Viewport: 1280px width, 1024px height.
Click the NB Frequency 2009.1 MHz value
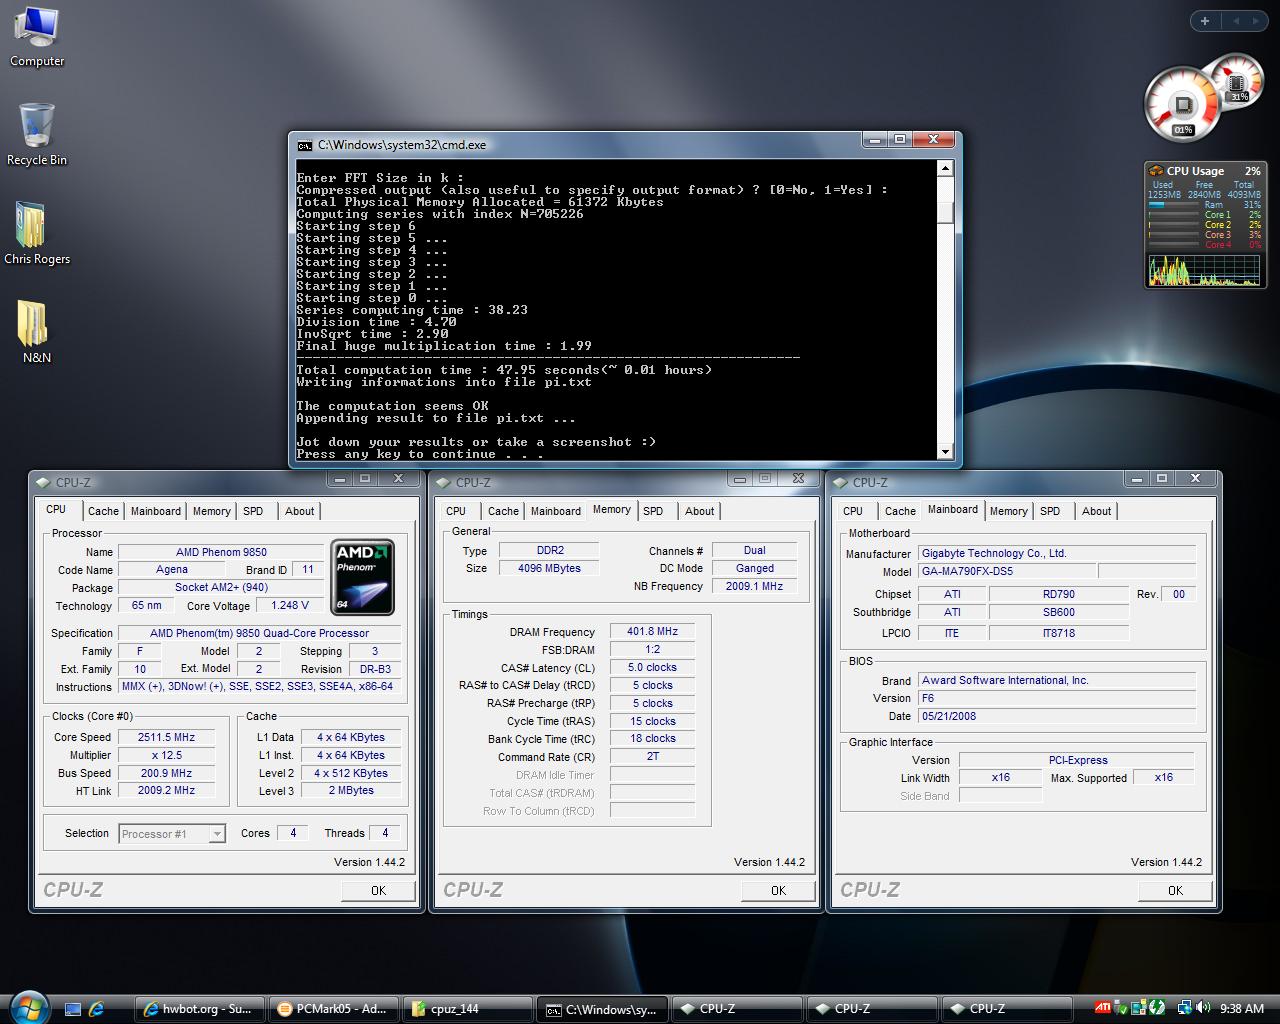pos(754,586)
